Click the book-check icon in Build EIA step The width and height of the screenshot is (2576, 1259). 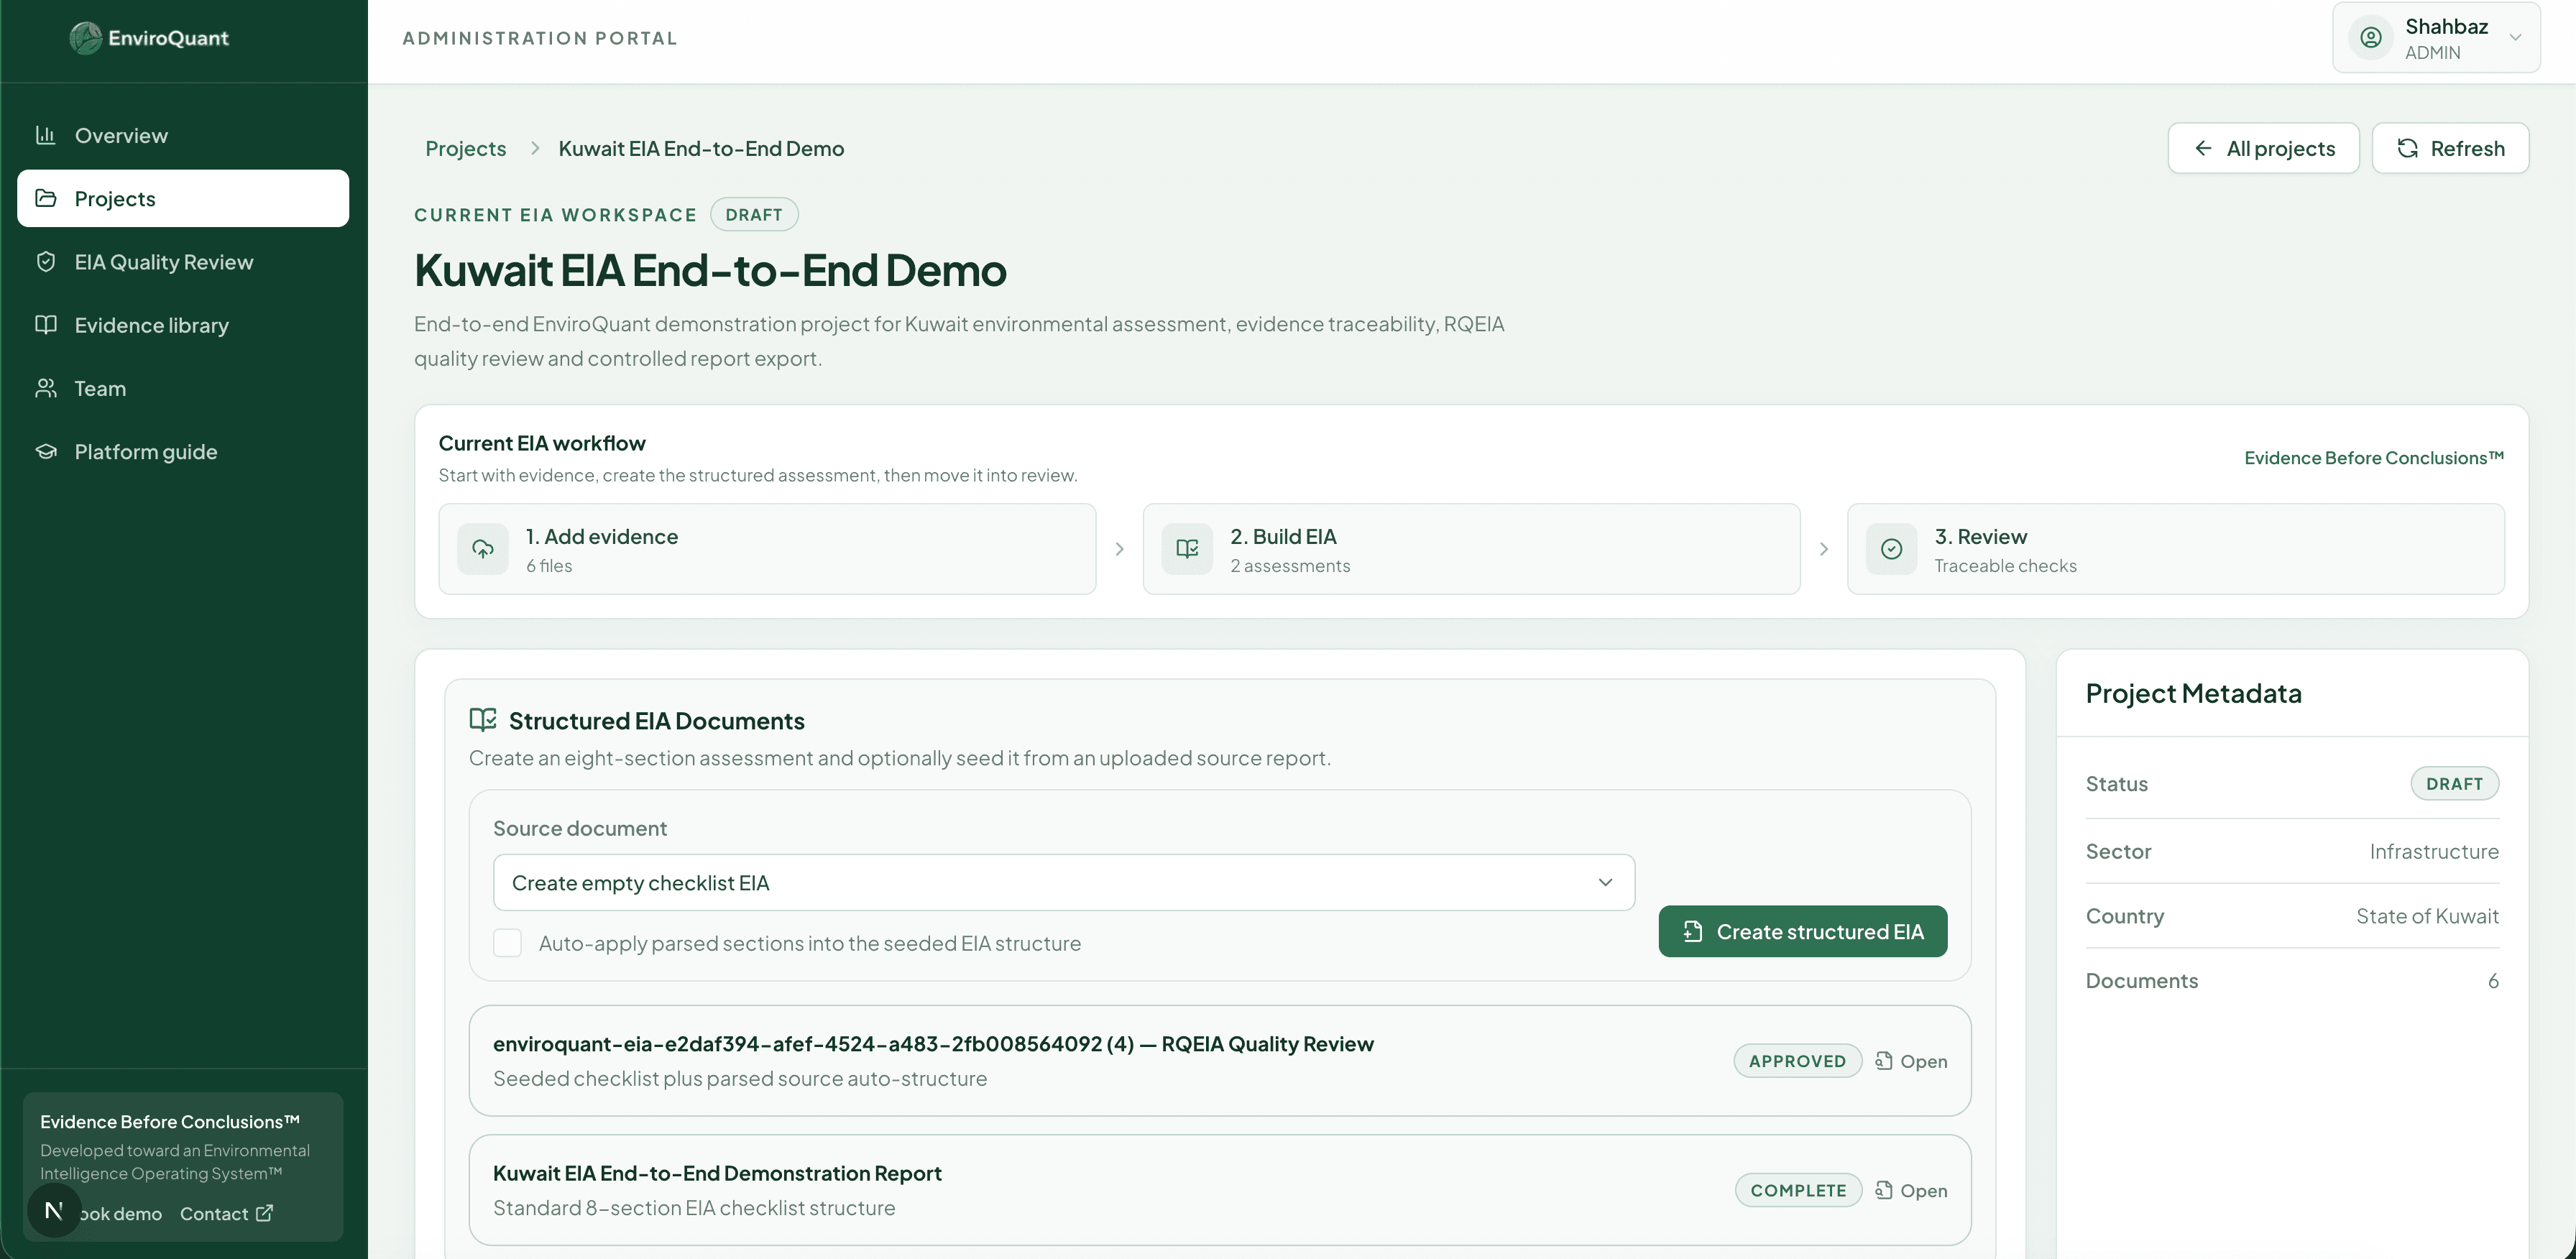point(1187,549)
